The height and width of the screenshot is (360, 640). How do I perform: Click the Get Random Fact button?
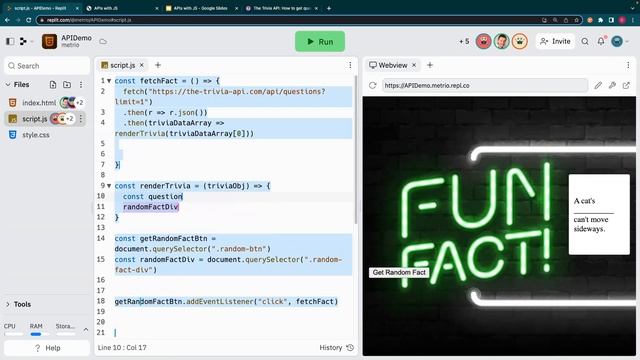click(399, 272)
